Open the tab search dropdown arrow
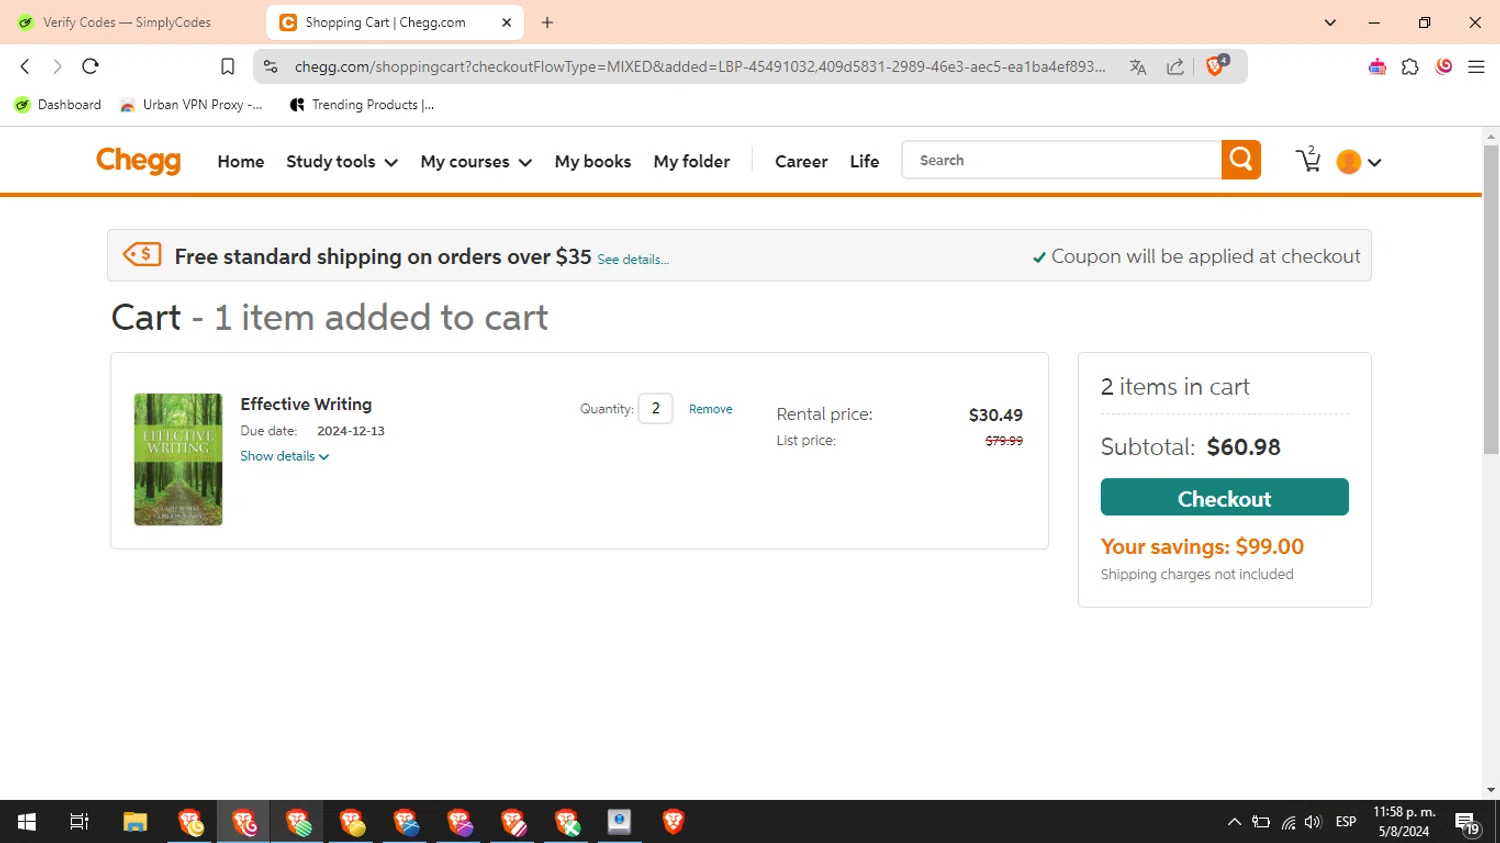This screenshot has height=843, width=1500. [x=1330, y=22]
